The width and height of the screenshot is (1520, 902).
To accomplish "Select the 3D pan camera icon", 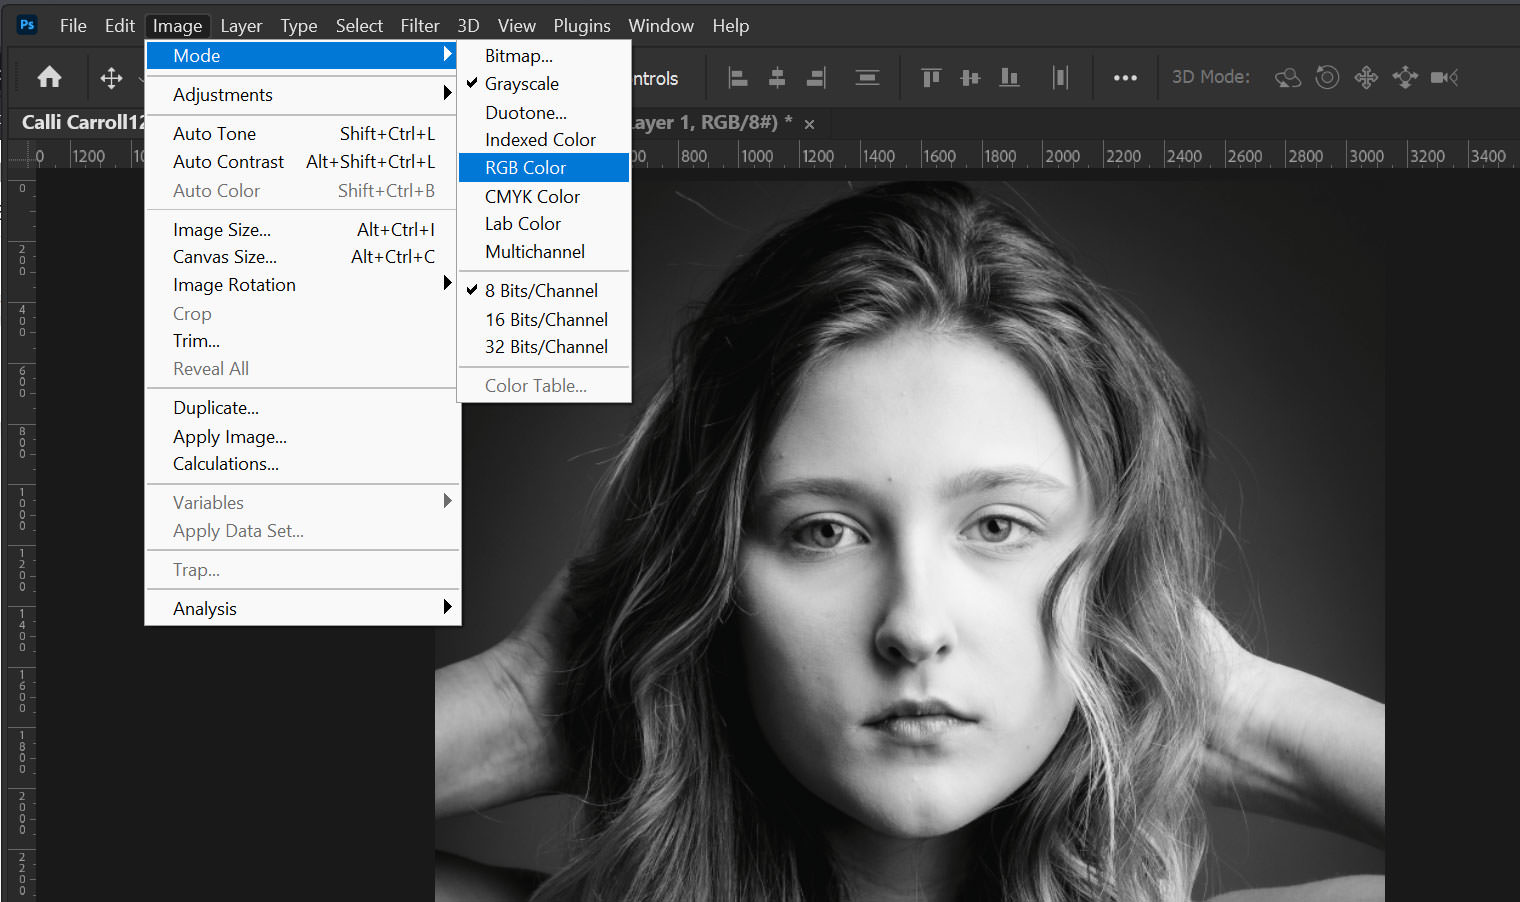I will (1366, 77).
